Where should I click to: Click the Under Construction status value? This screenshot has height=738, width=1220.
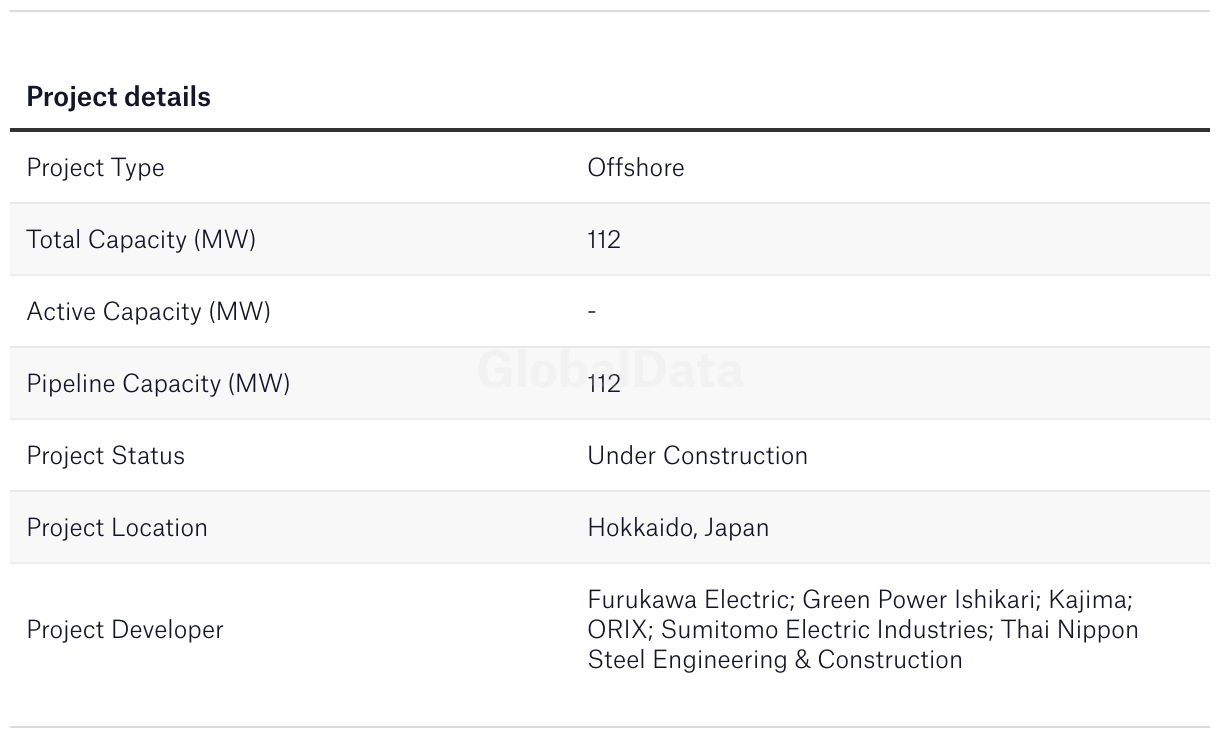click(x=697, y=456)
